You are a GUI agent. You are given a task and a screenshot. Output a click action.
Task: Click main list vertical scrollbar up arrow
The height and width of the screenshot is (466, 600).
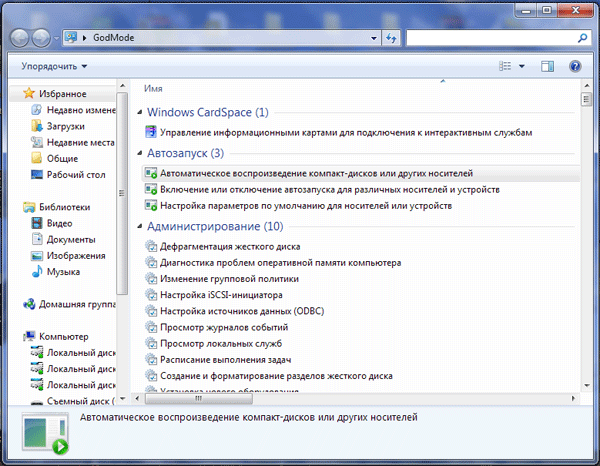(x=587, y=85)
